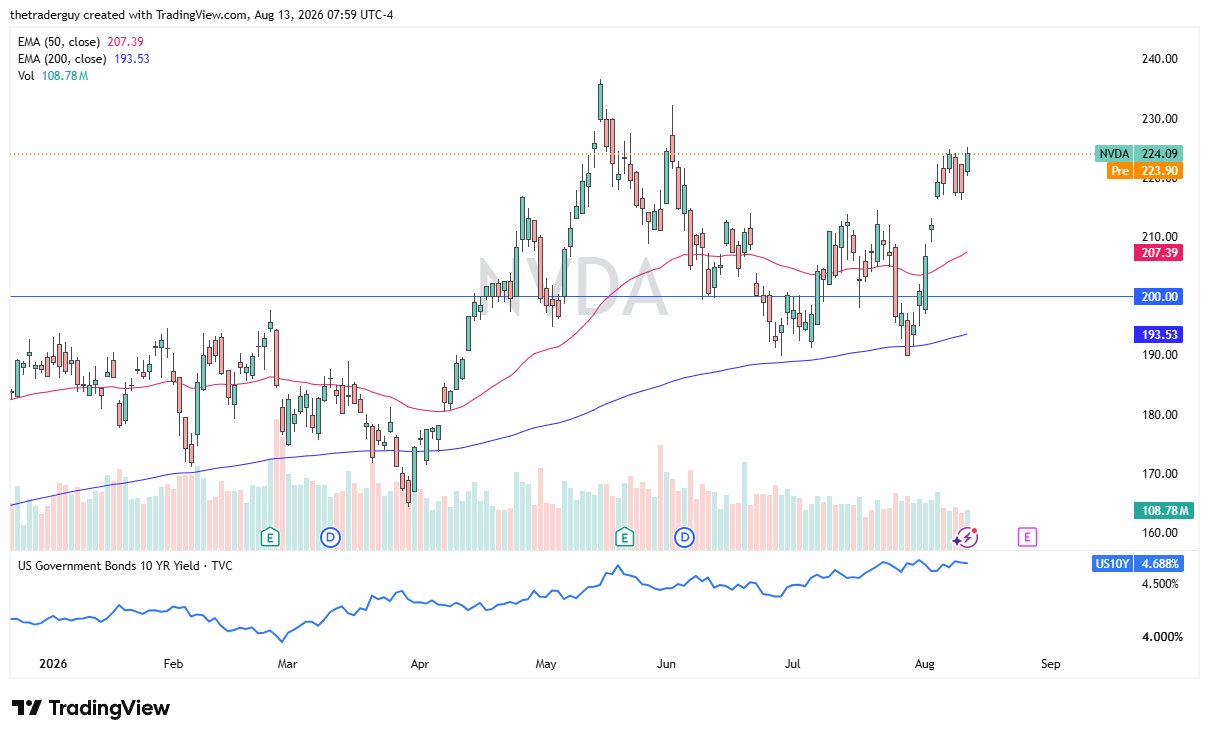Click the 210.00 price axis value
This screenshot has width=1209, height=738.
1159,237
